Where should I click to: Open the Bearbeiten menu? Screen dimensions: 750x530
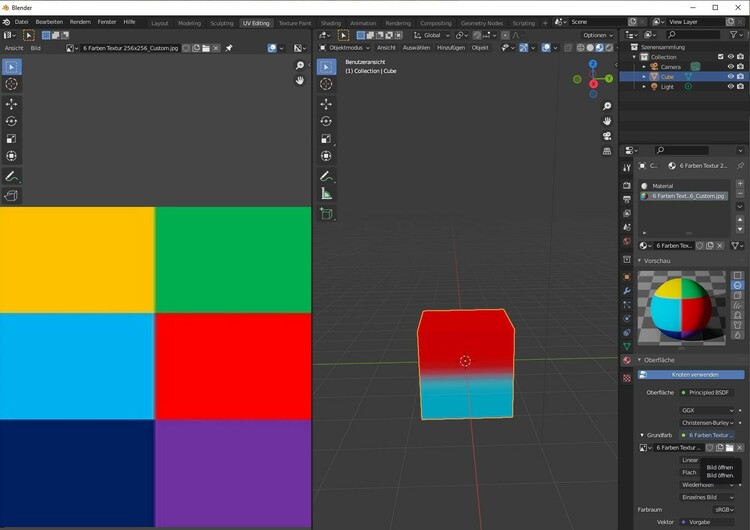49,22
